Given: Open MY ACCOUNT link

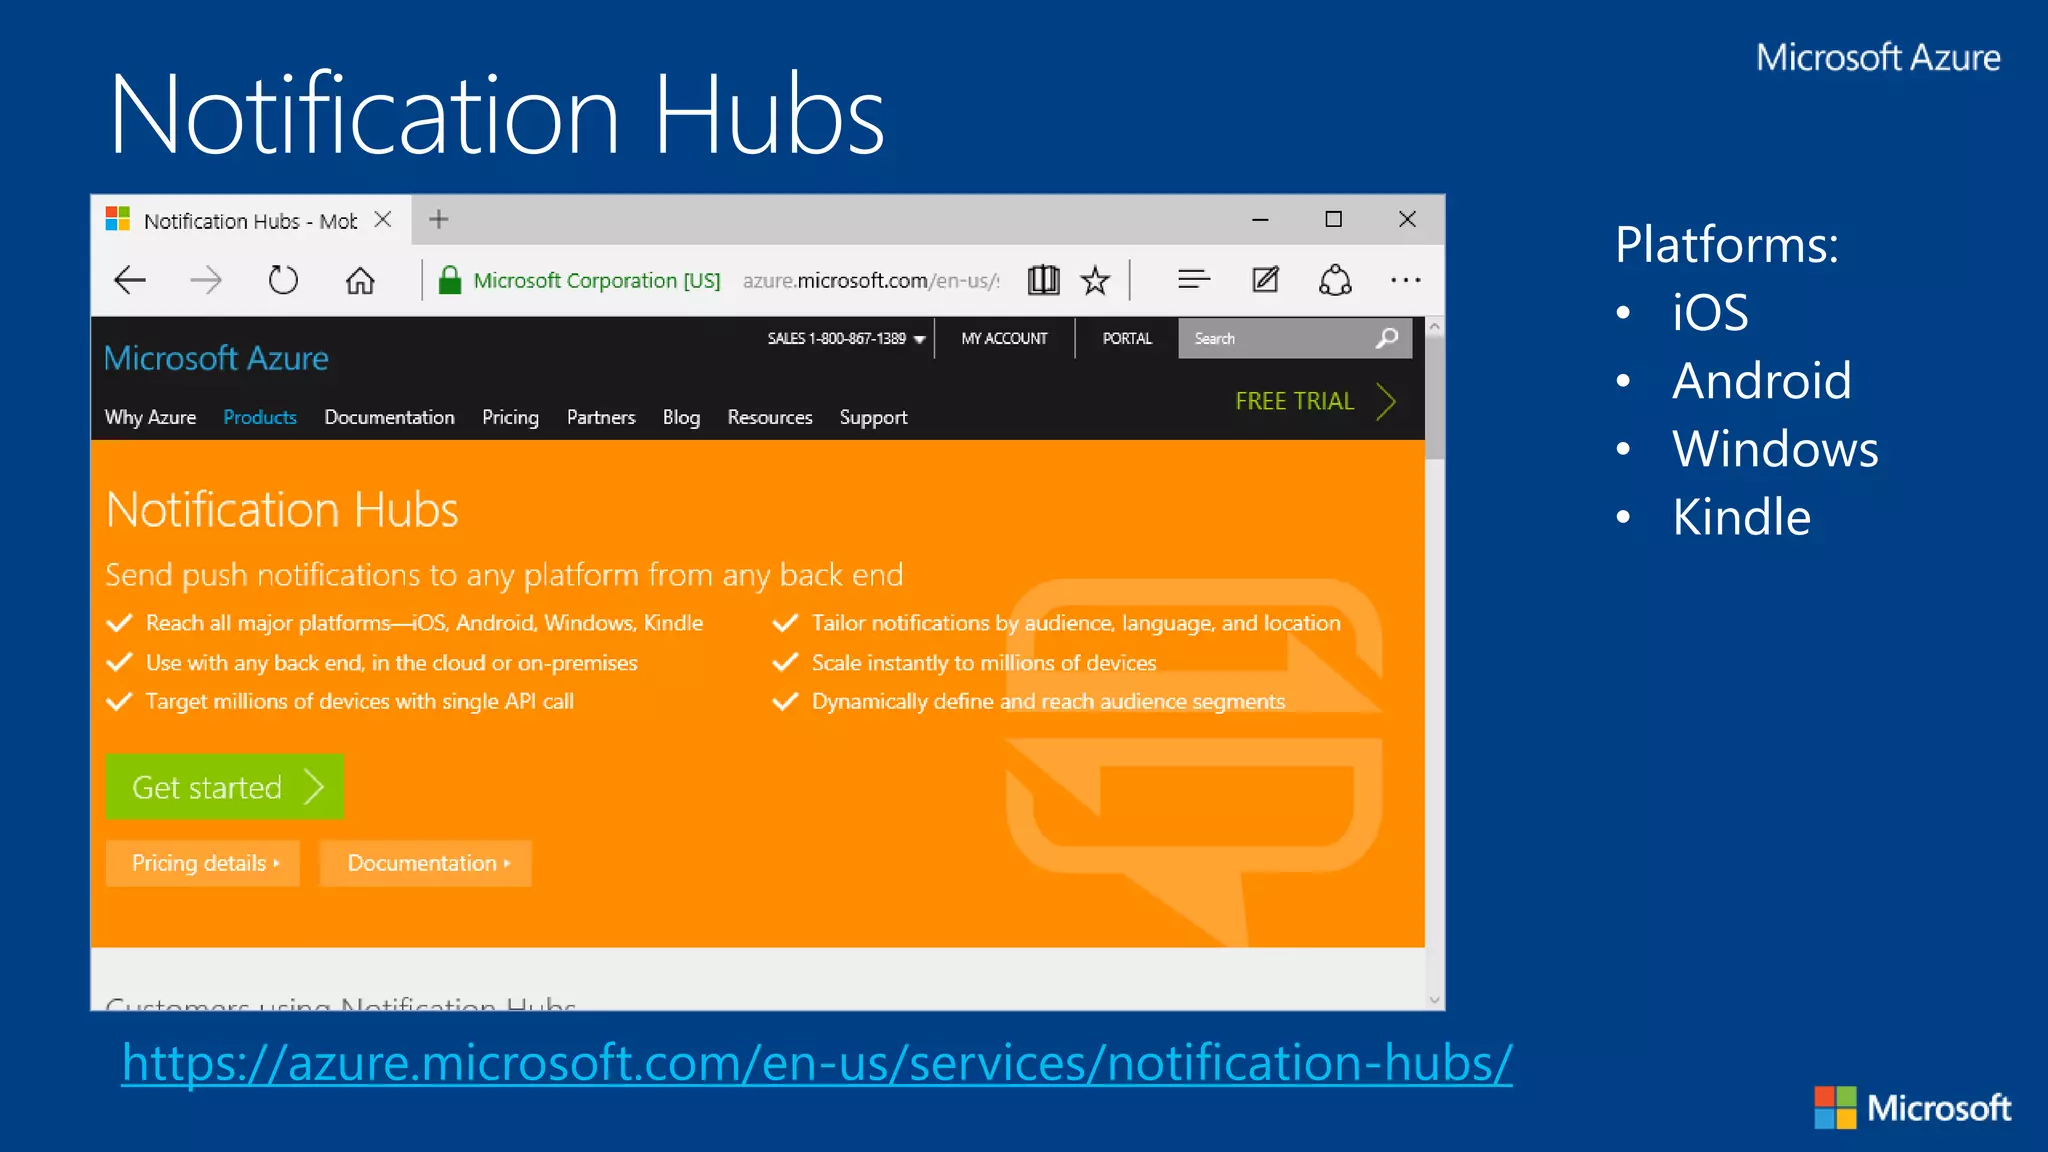Looking at the screenshot, I should [x=1004, y=338].
